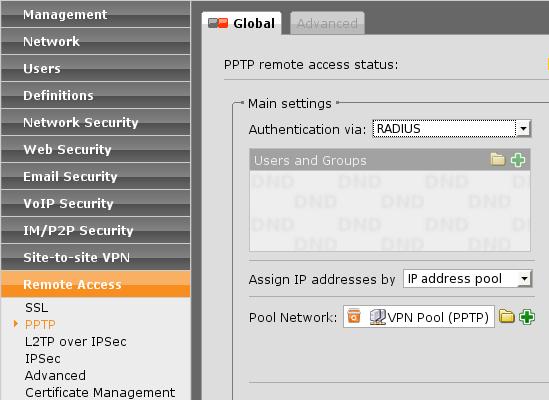
Task: Open folder icon in Users and Groups header
Action: tap(498, 160)
